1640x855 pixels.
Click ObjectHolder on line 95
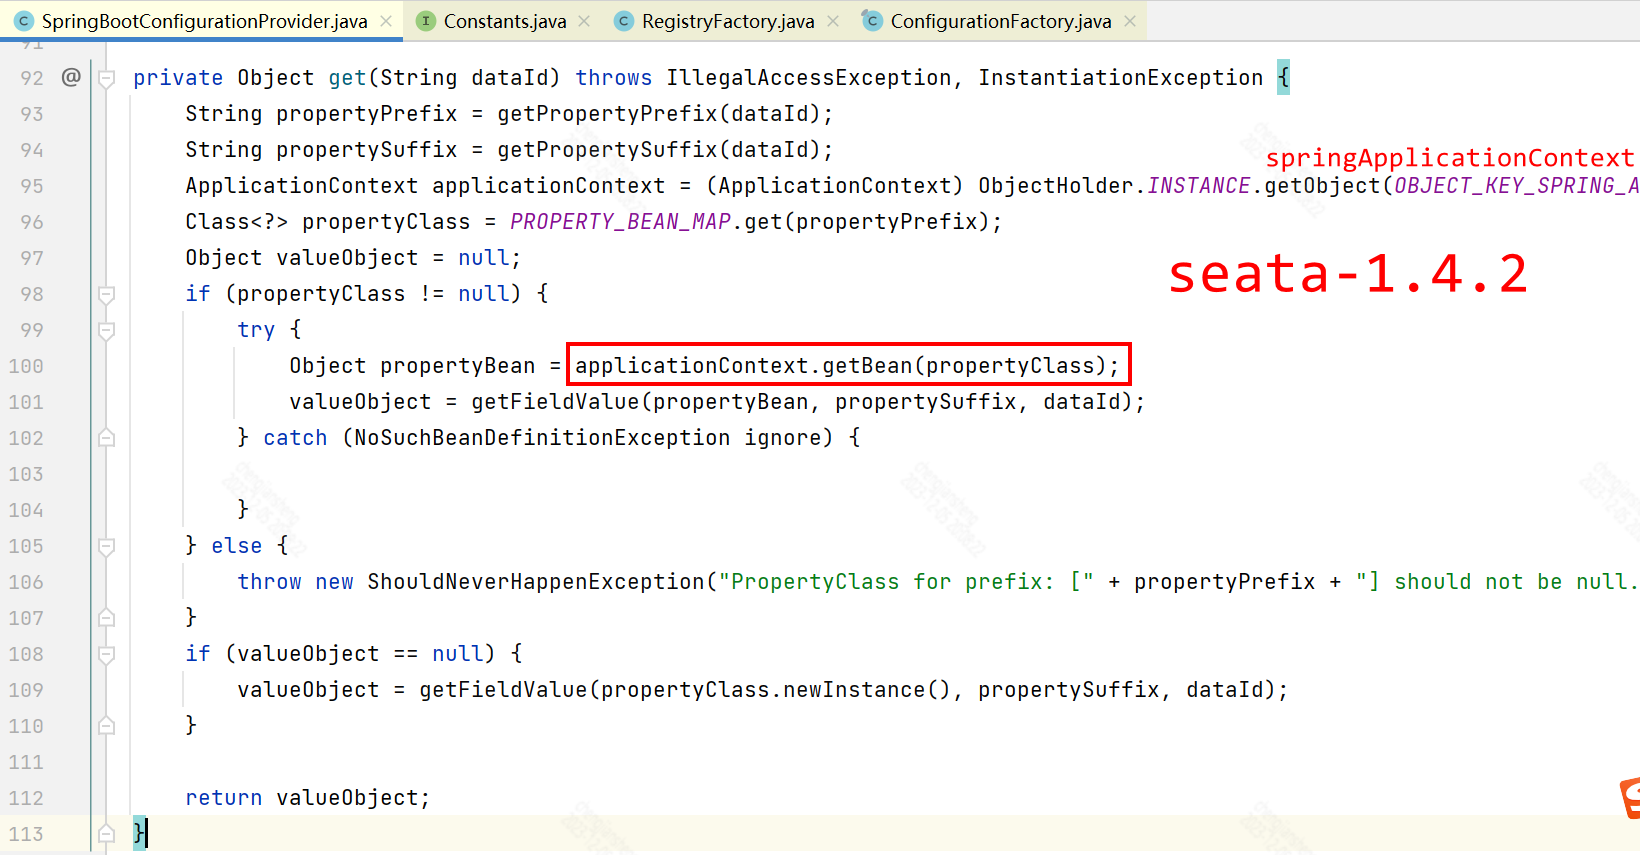click(x=1055, y=186)
